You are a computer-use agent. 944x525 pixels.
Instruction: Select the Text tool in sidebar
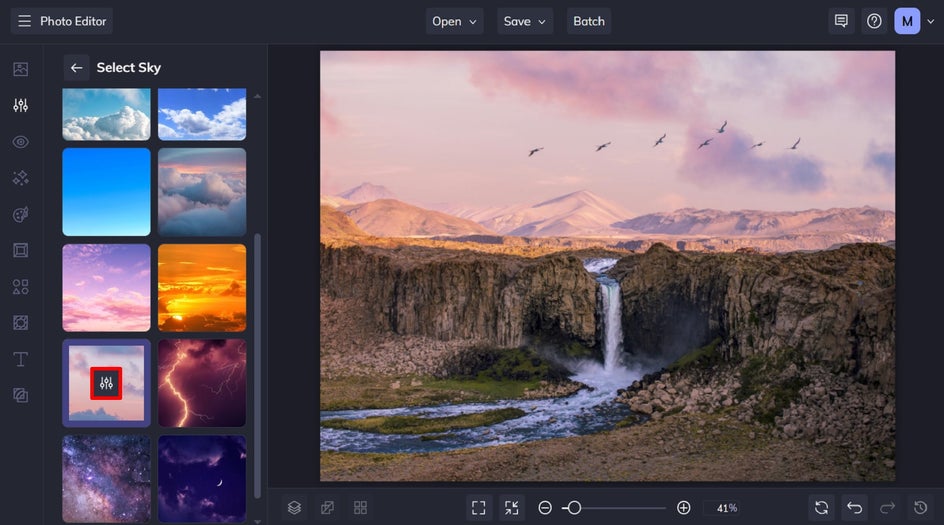tap(20, 359)
